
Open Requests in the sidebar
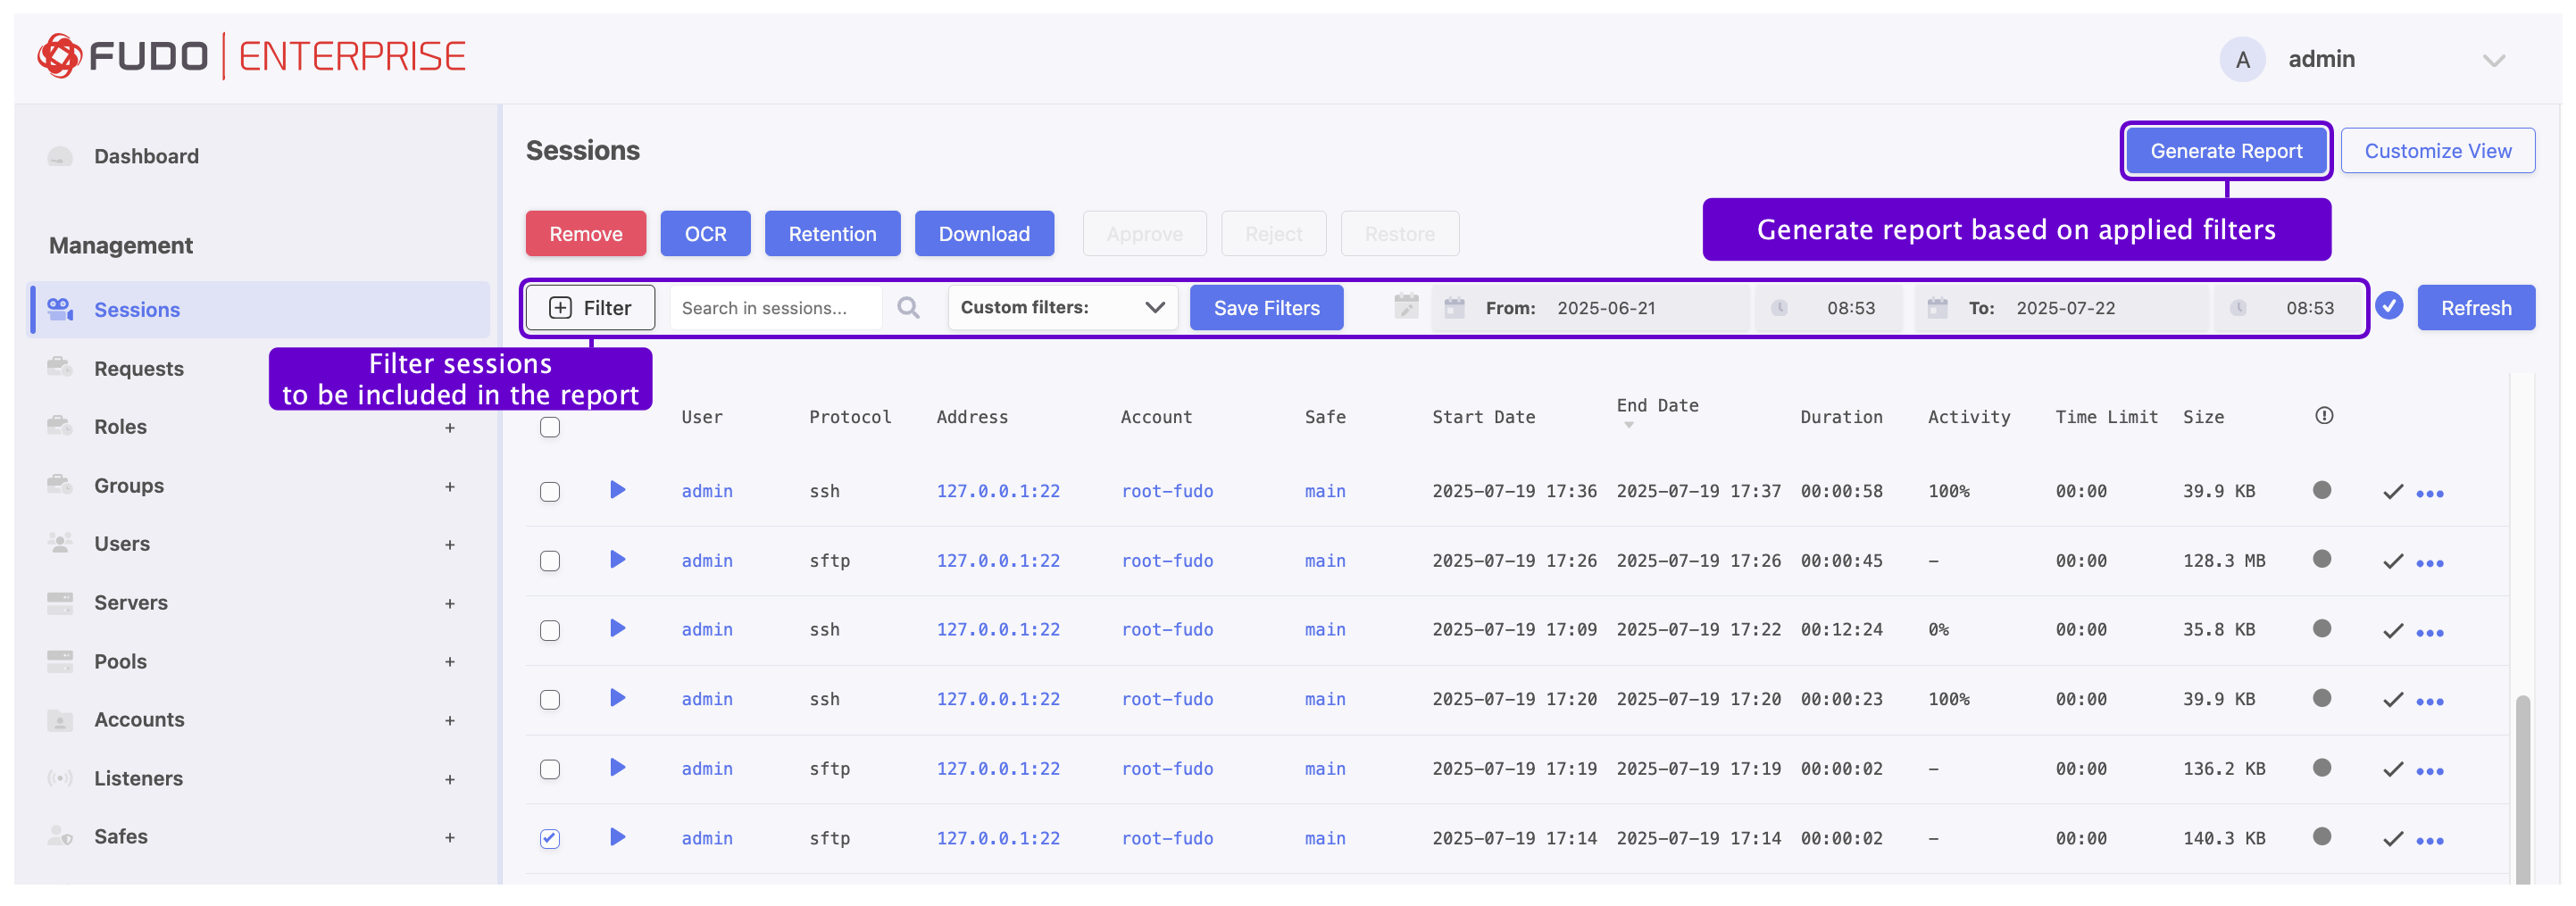[x=139, y=368]
